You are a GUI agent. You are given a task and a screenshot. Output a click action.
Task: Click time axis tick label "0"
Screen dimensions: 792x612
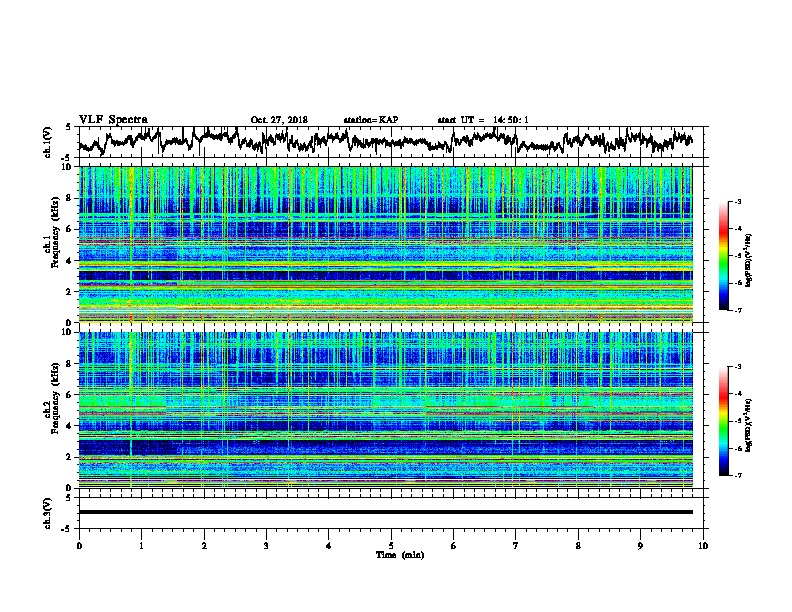coord(79,546)
